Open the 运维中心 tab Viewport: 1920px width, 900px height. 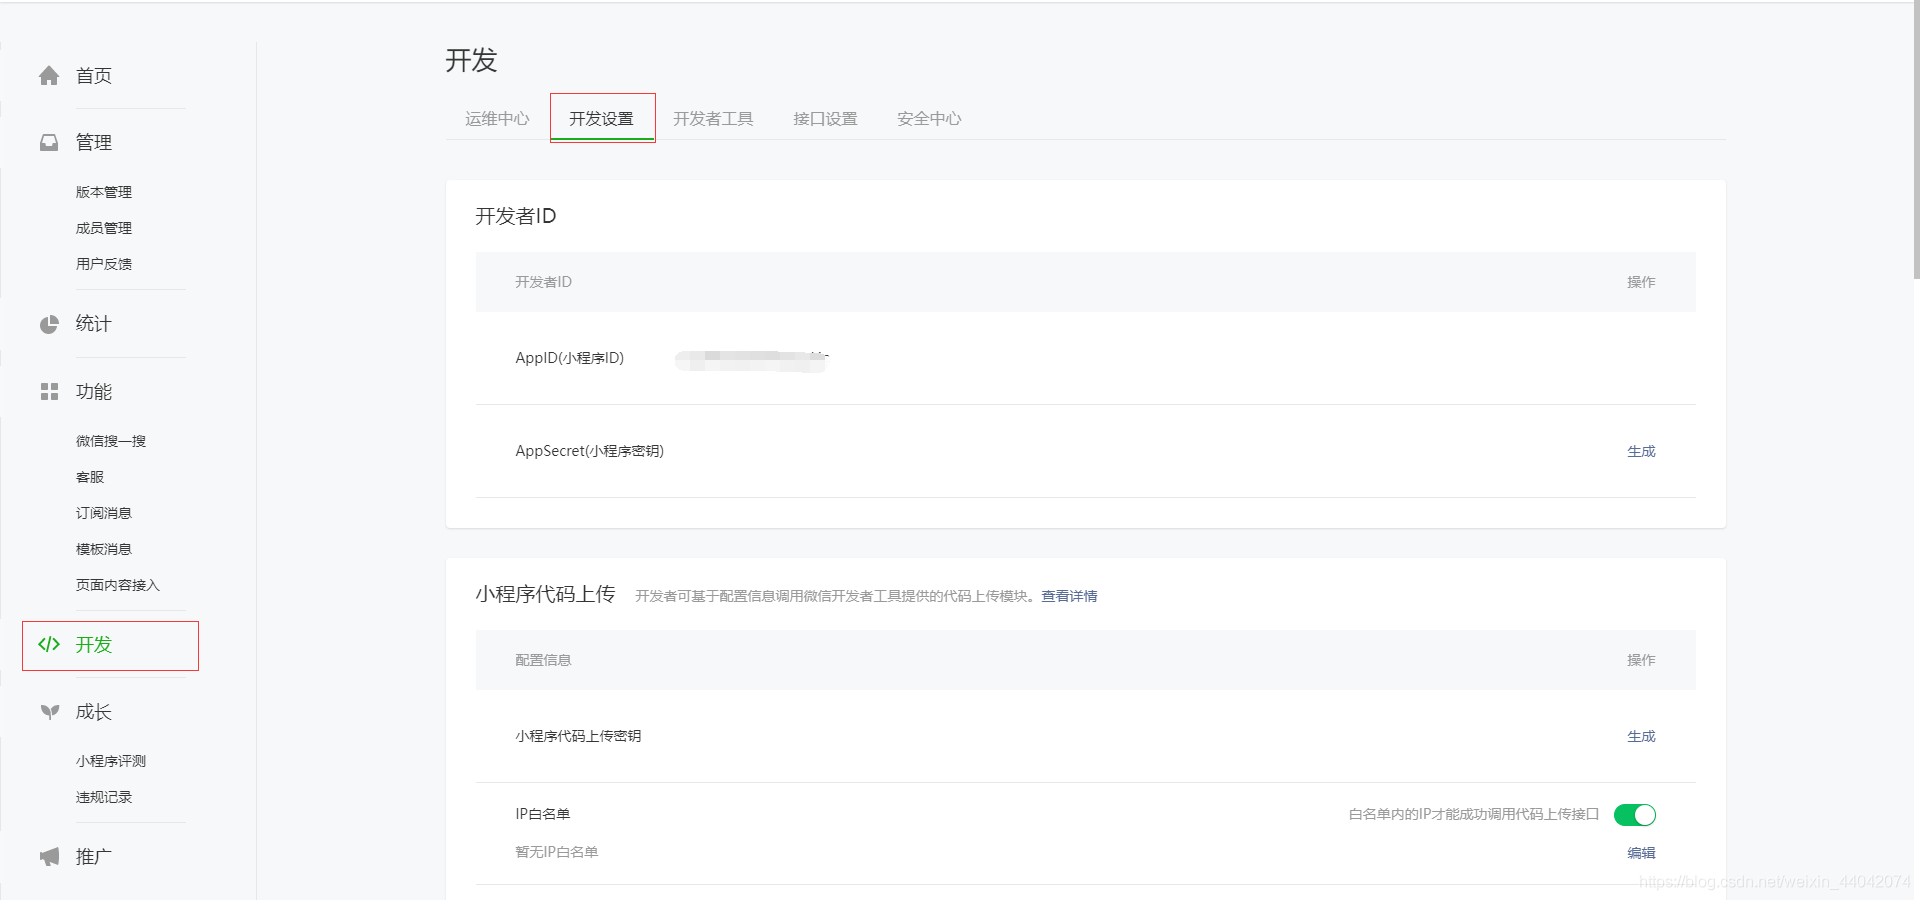tap(497, 118)
